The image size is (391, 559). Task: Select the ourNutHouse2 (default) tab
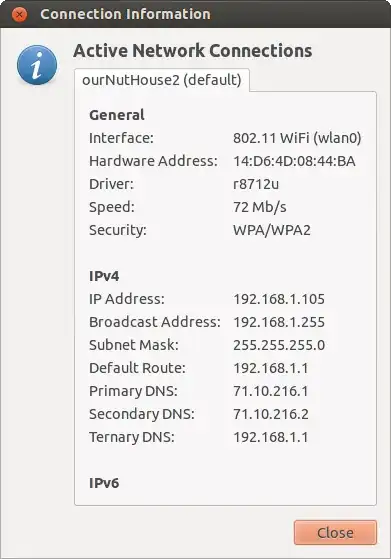point(162,80)
